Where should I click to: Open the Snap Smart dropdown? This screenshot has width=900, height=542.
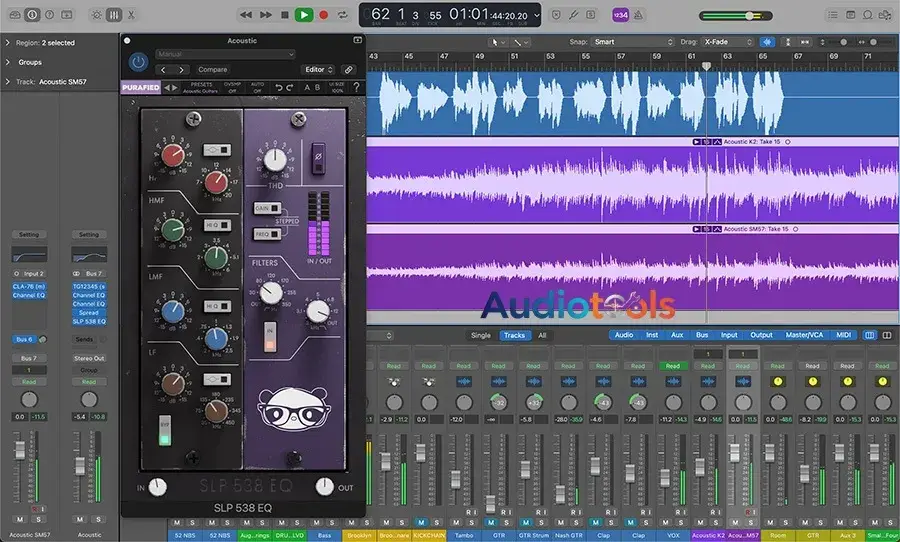[x=633, y=42]
